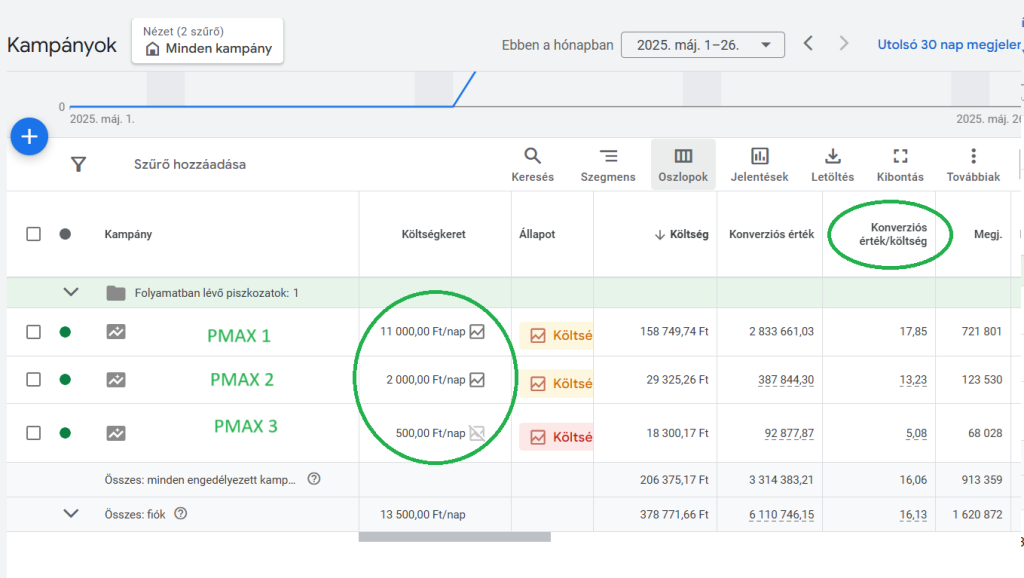Click budget chart icon for 11 000,00 Ft/nap
The image size is (1024, 578).
pos(477,332)
